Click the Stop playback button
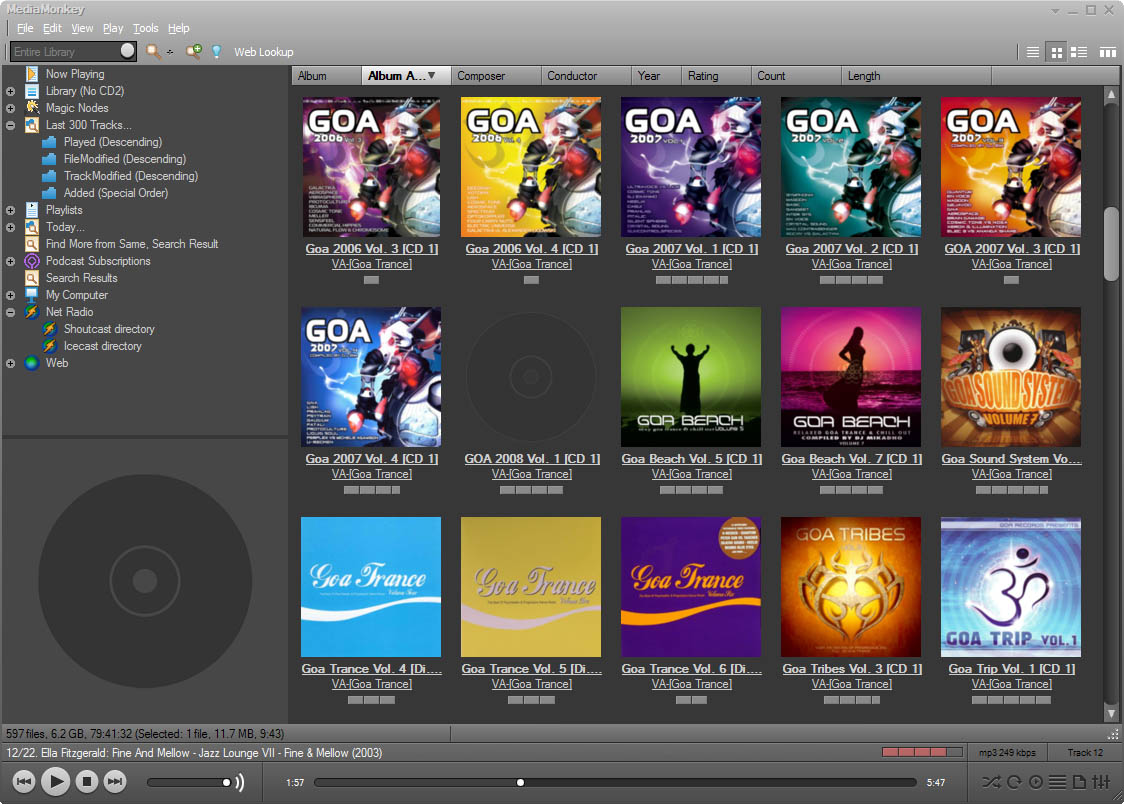The width and height of the screenshot is (1124, 804). (87, 782)
